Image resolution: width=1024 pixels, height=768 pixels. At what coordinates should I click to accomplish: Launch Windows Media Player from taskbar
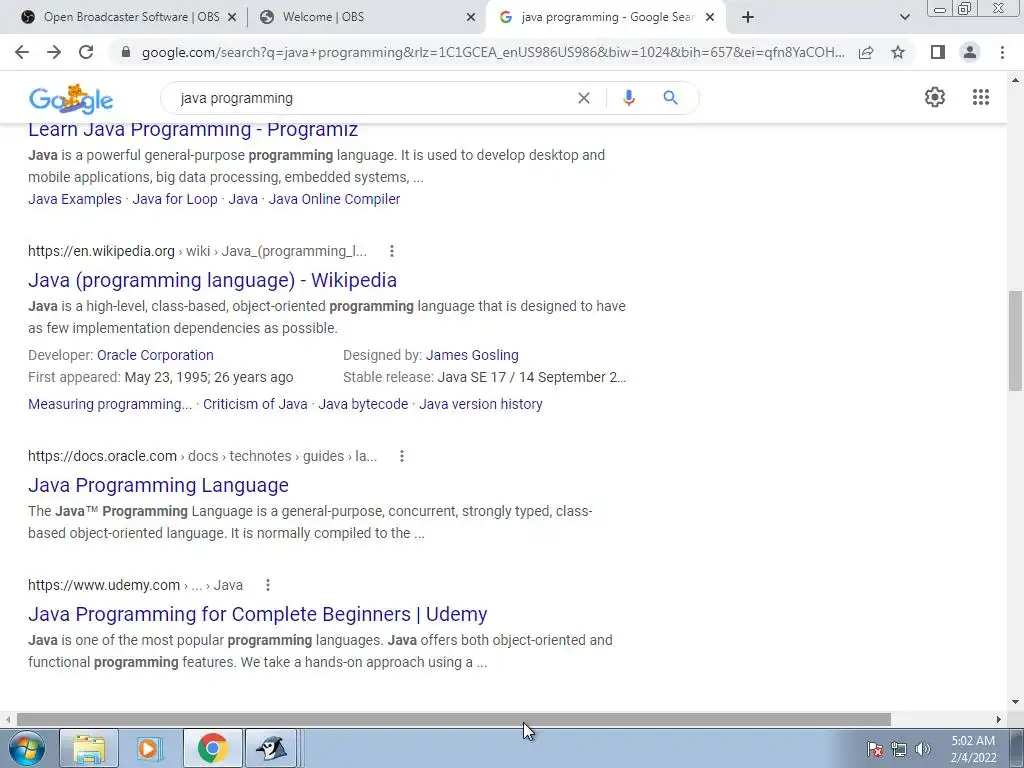pos(150,748)
